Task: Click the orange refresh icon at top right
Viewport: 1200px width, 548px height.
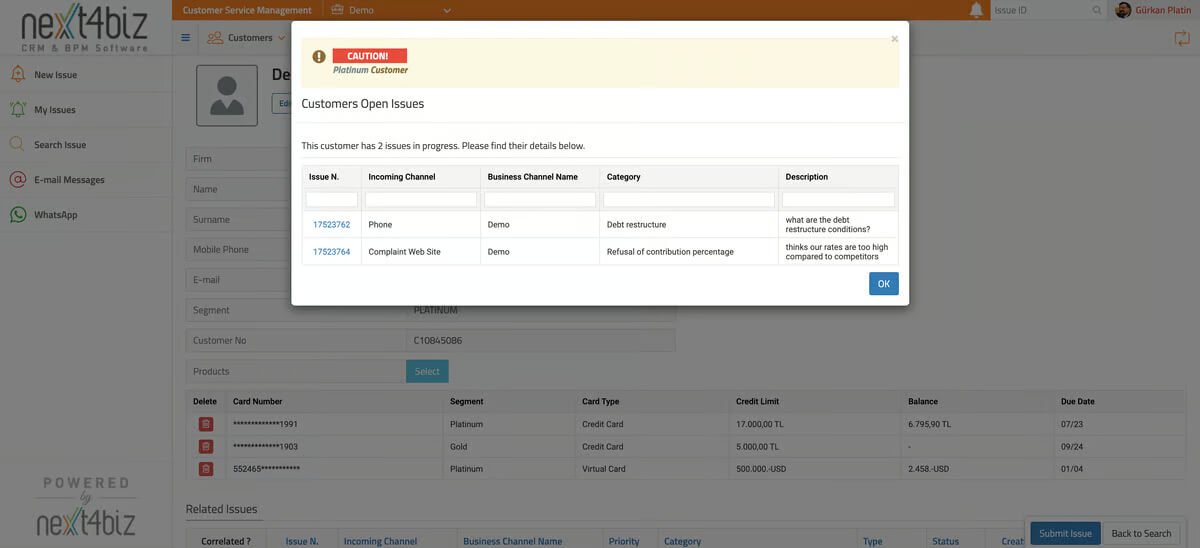Action: pos(1182,38)
